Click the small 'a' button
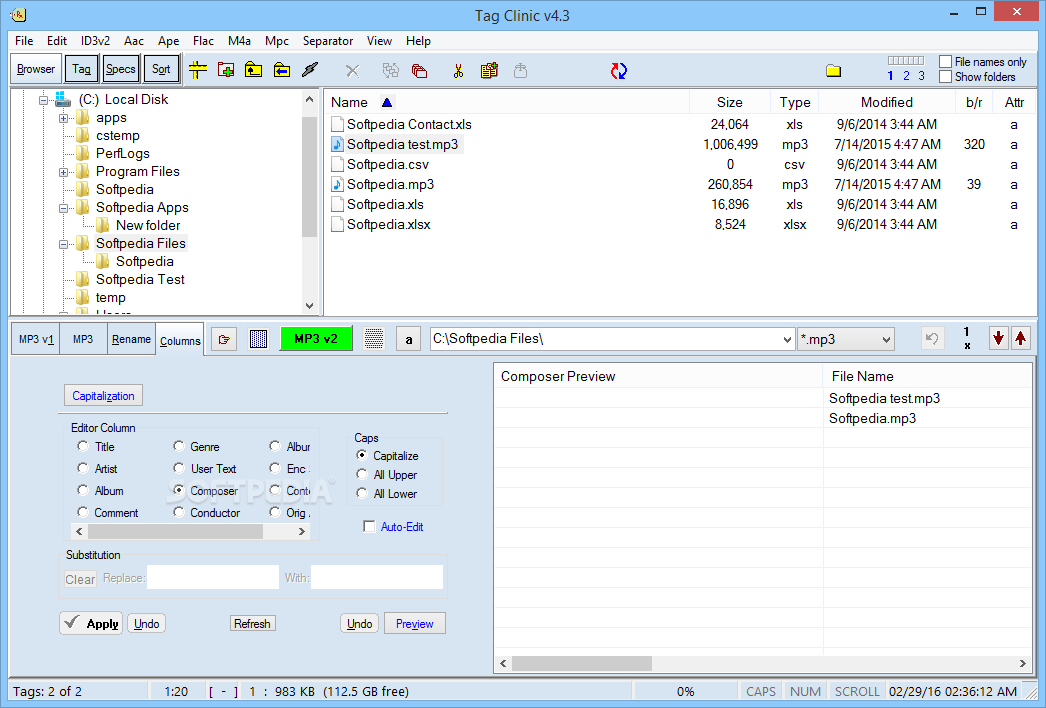Image resolution: width=1046 pixels, height=708 pixels. pos(408,340)
